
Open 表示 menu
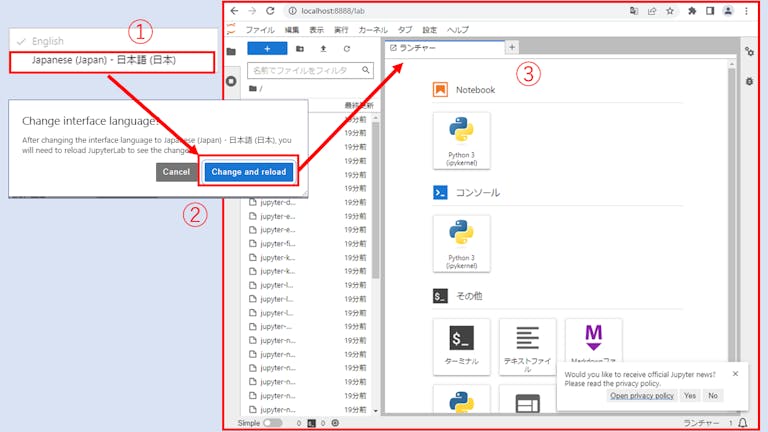(x=316, y=30)
